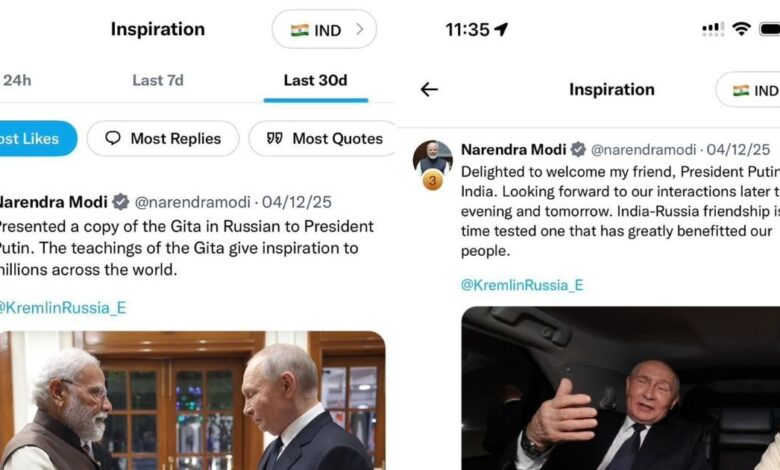Open the Putin car photo in right tweet
The width and height of the screenshot is (780, 470).
pyautogui.click(x=620, y=388)
